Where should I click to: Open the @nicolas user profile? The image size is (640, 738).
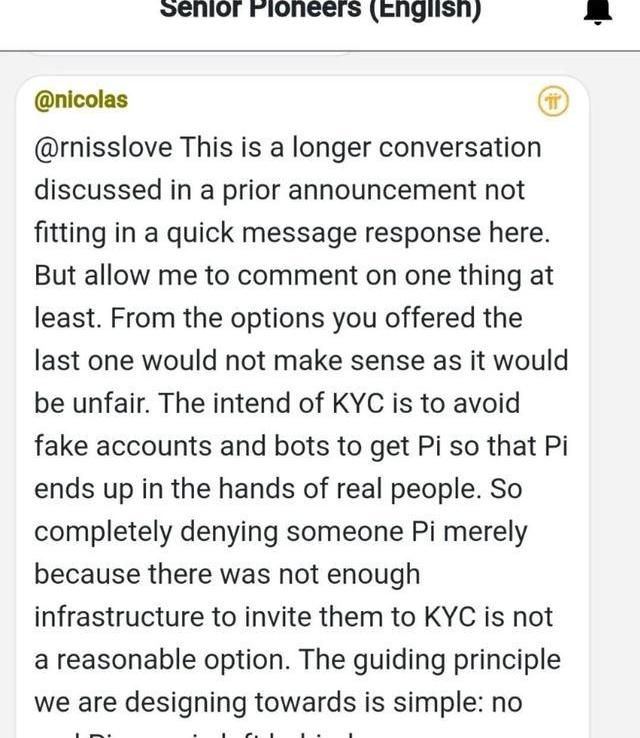81,101
